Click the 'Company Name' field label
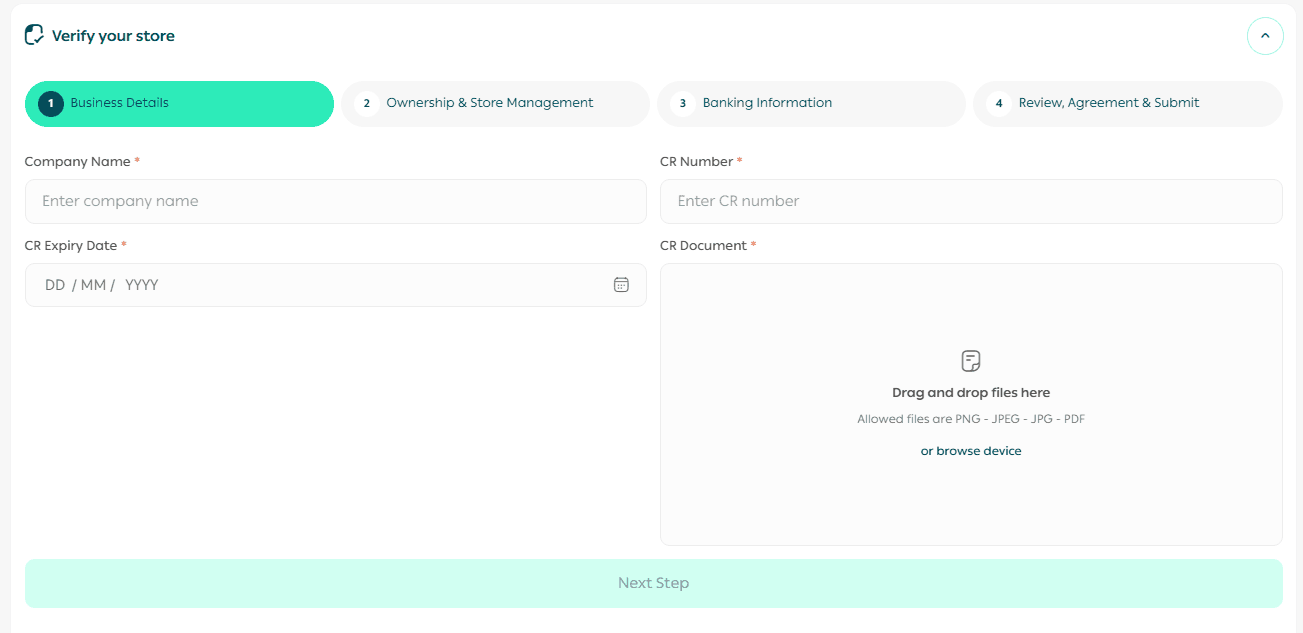Image resolution: width=1303 pixels, height=633 pixels. [78, 162]
